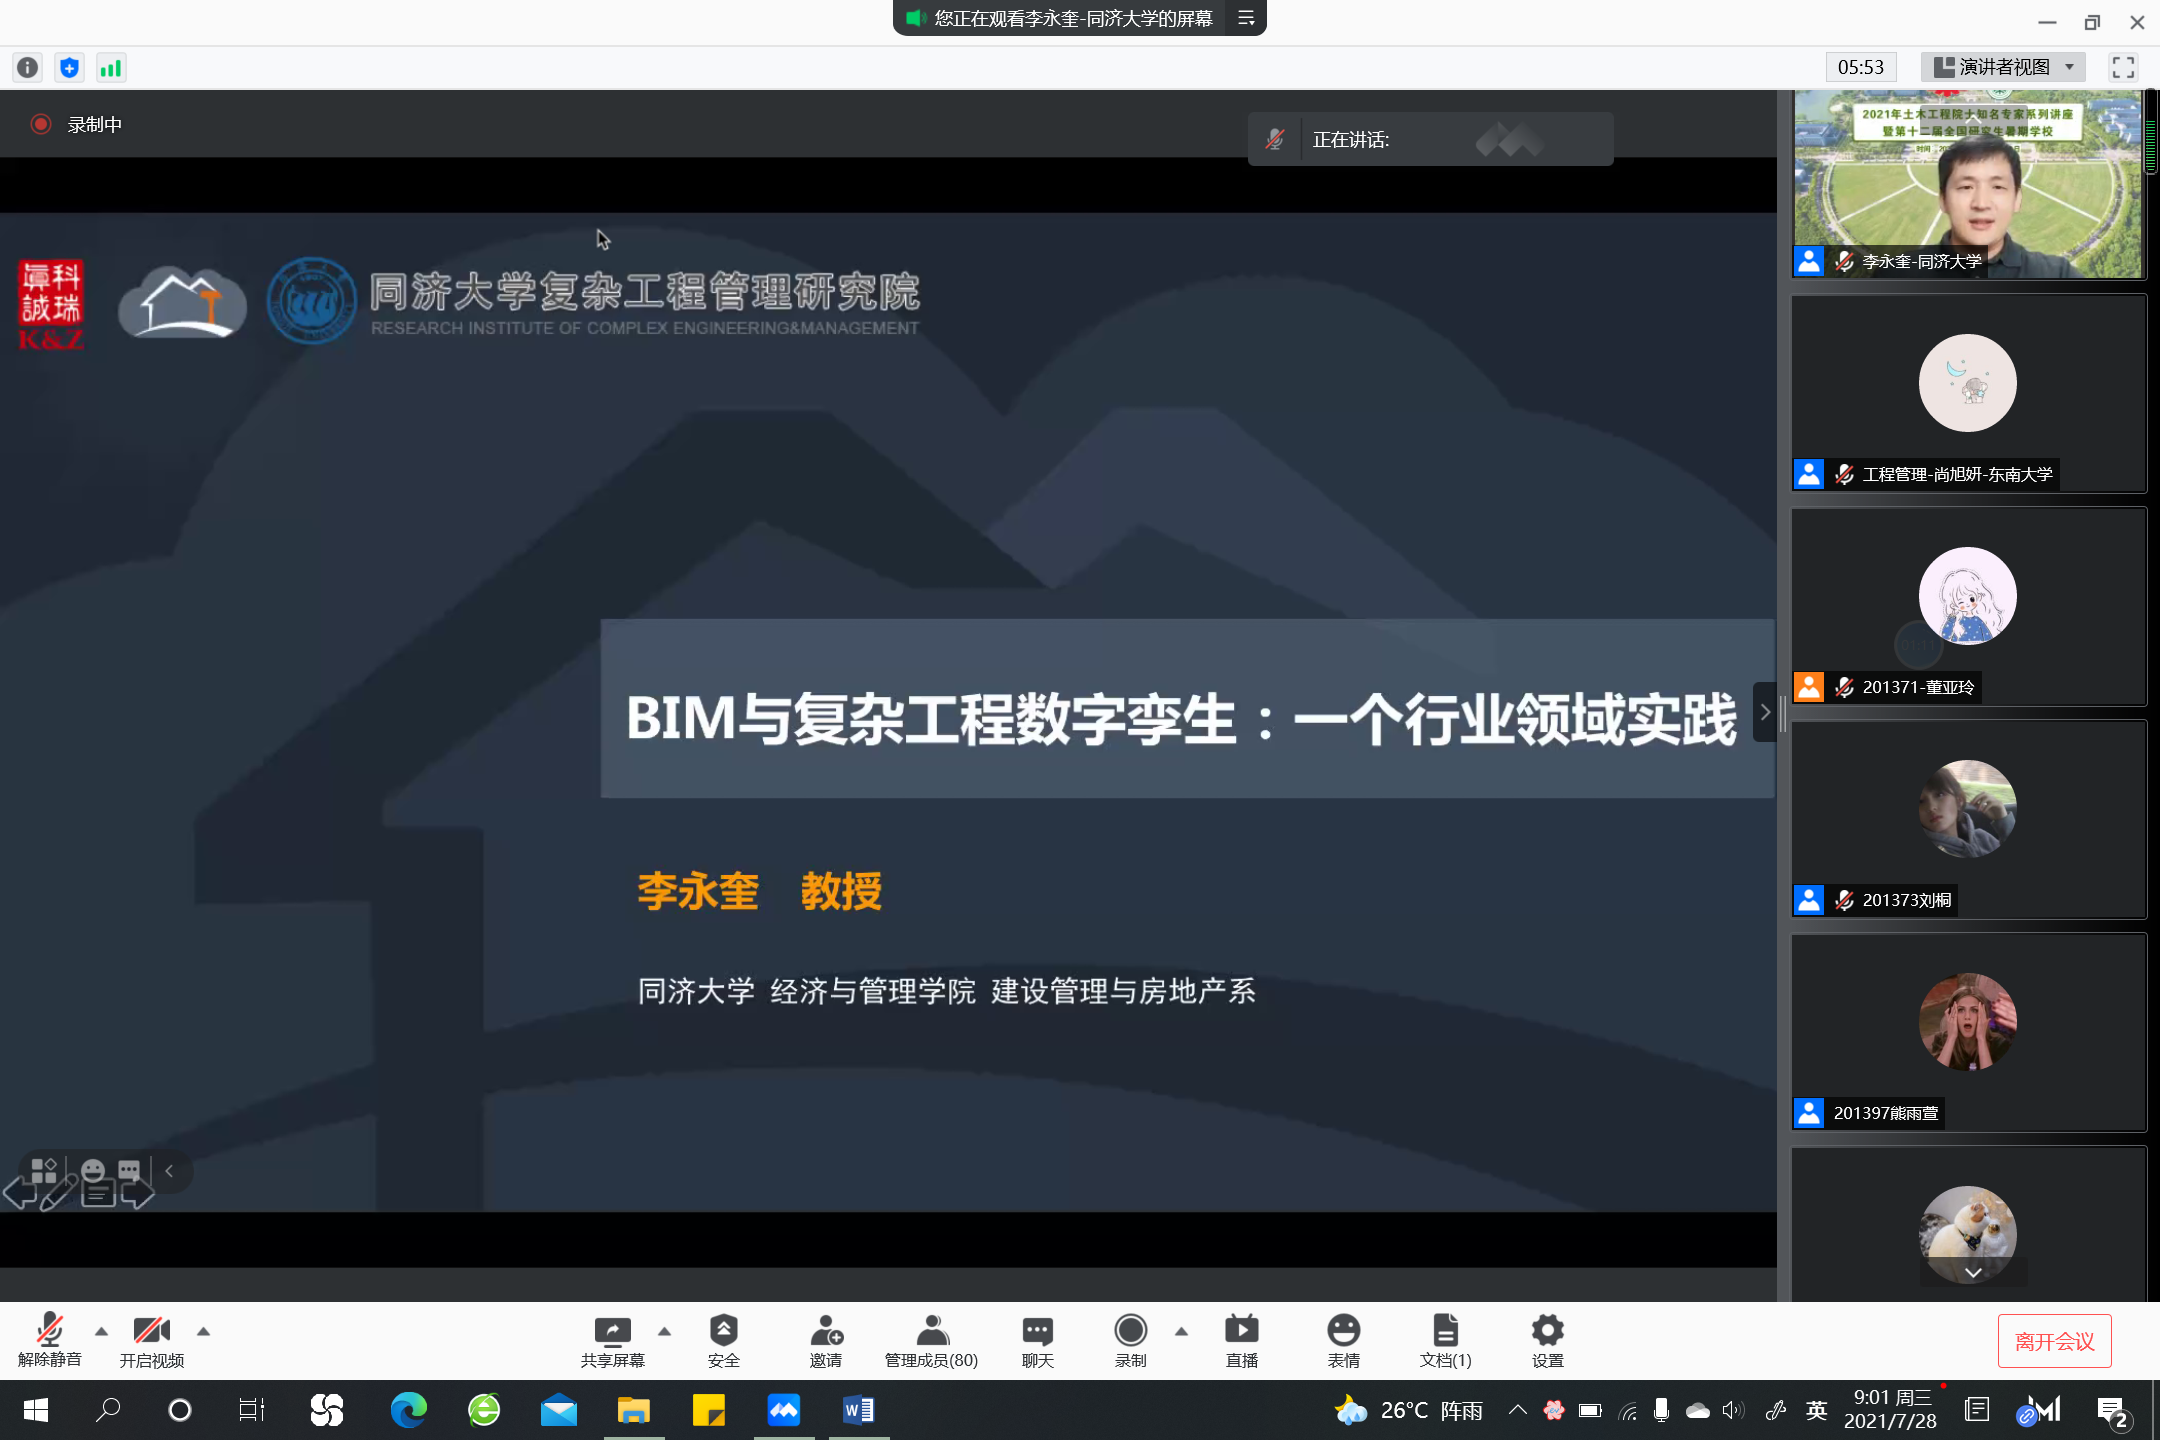Unmute microphone with 解除静音 button

[49, 1331]
